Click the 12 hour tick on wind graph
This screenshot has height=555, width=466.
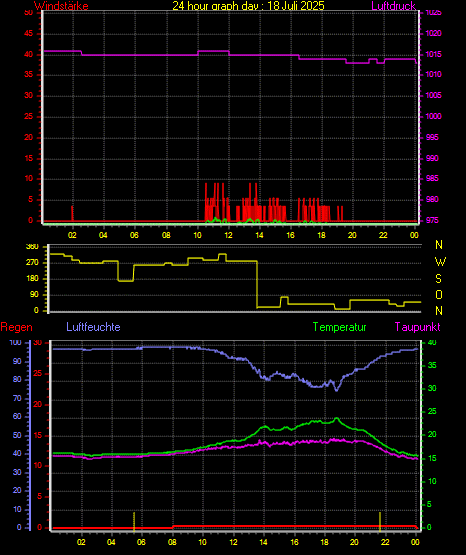tap(228, 235)
